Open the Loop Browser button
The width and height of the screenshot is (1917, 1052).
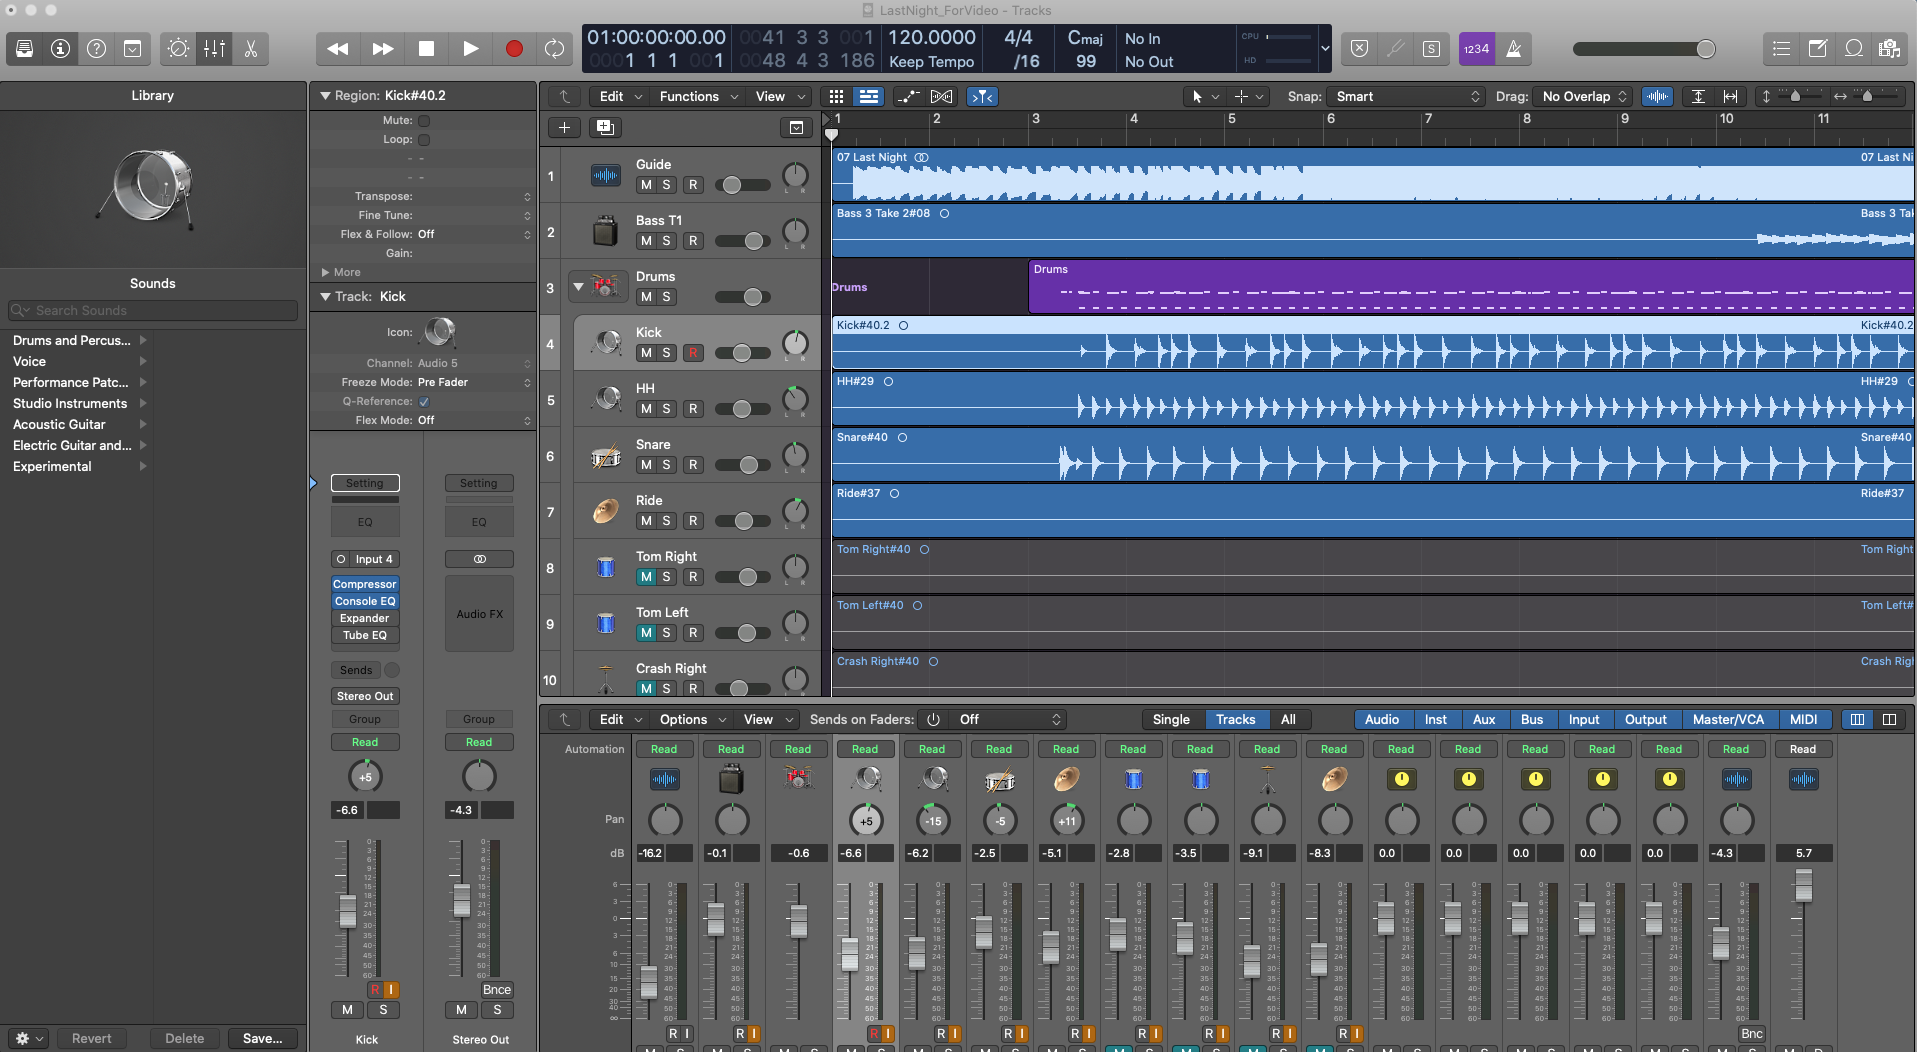1854,48
